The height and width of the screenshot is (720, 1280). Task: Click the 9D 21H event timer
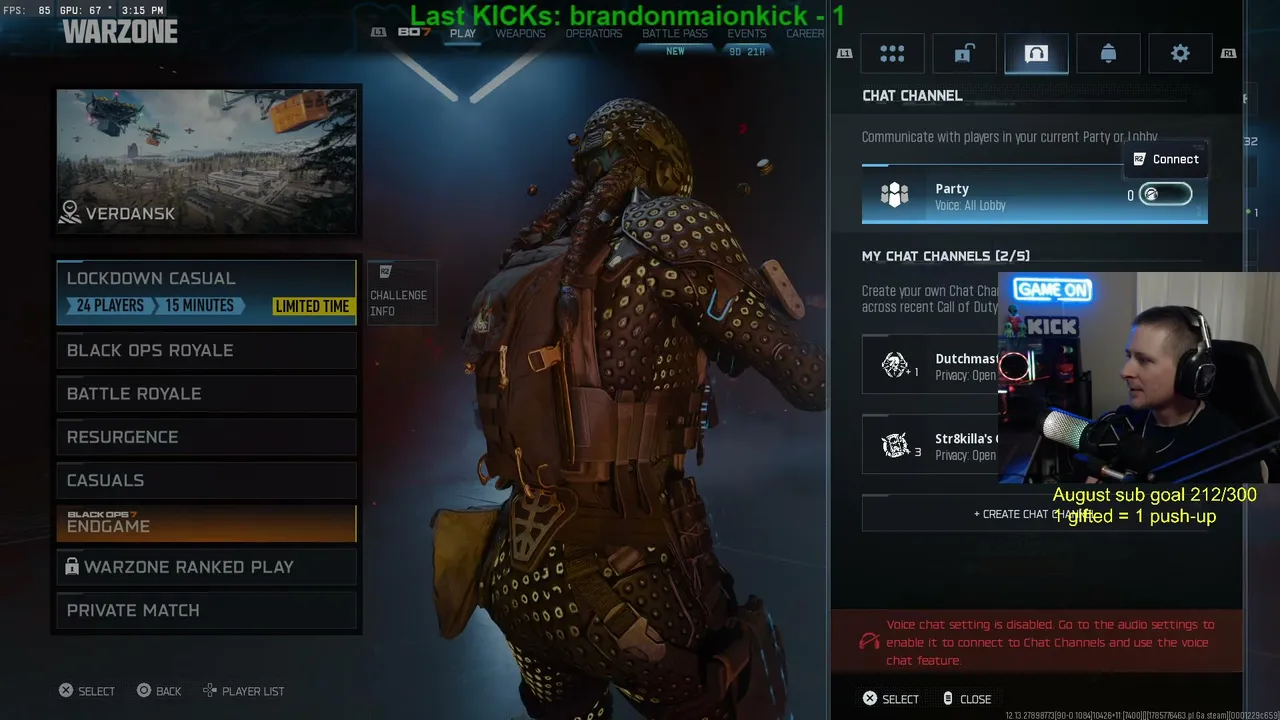[x=747, y=52]
